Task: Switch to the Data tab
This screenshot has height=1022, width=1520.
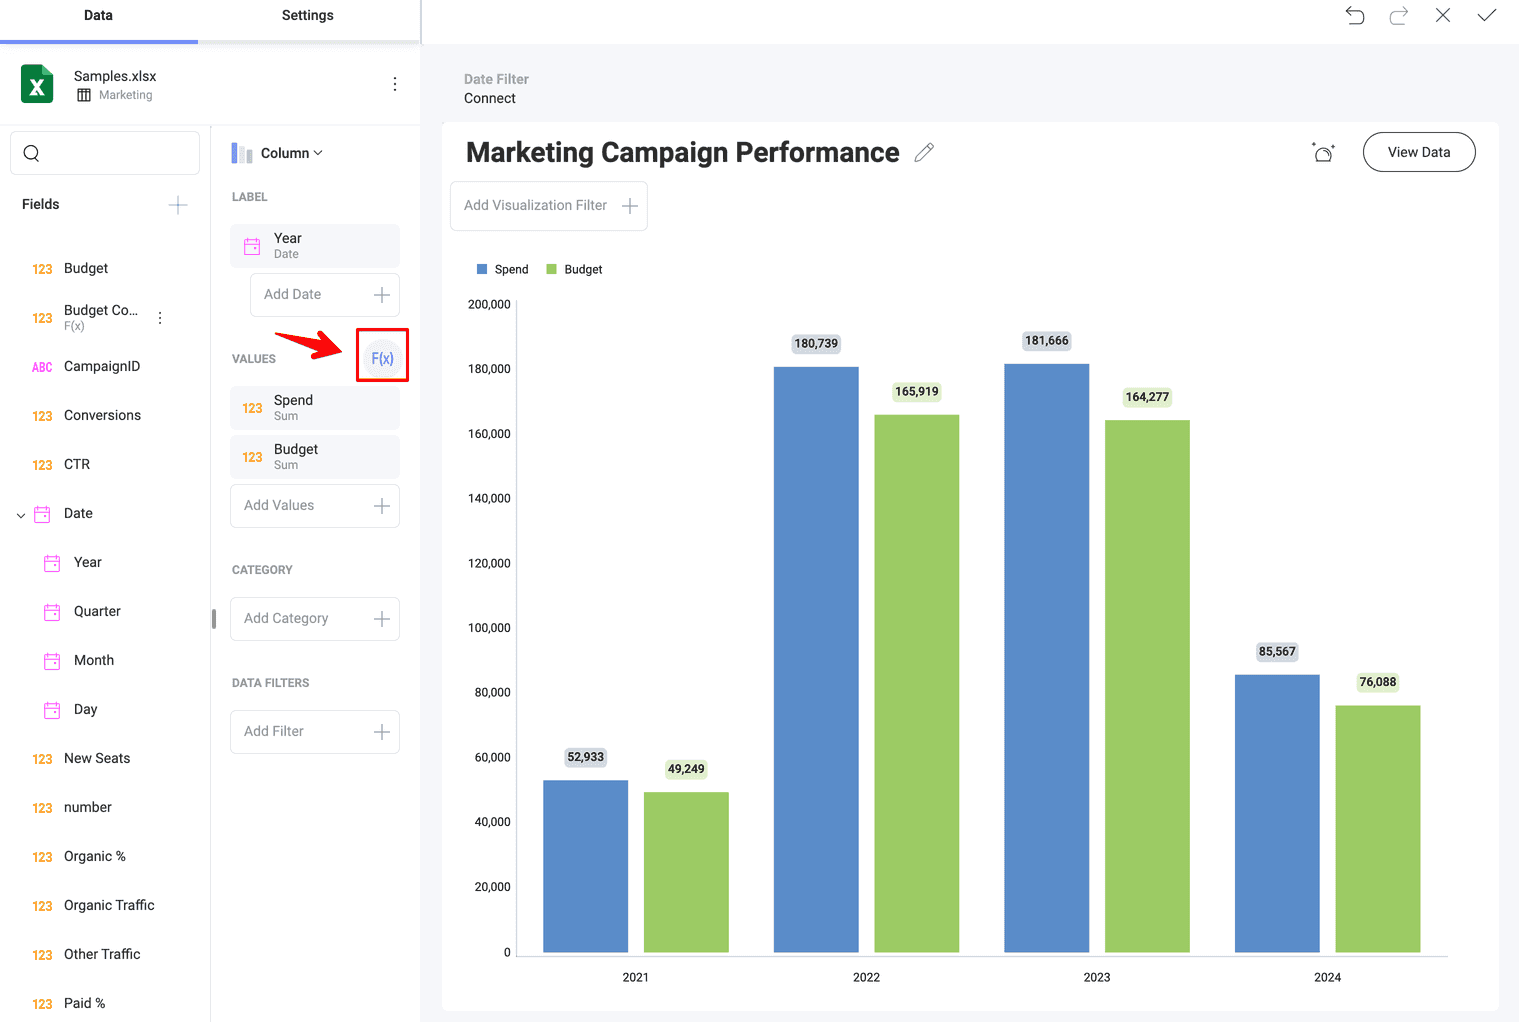Action: click(98, 16)
